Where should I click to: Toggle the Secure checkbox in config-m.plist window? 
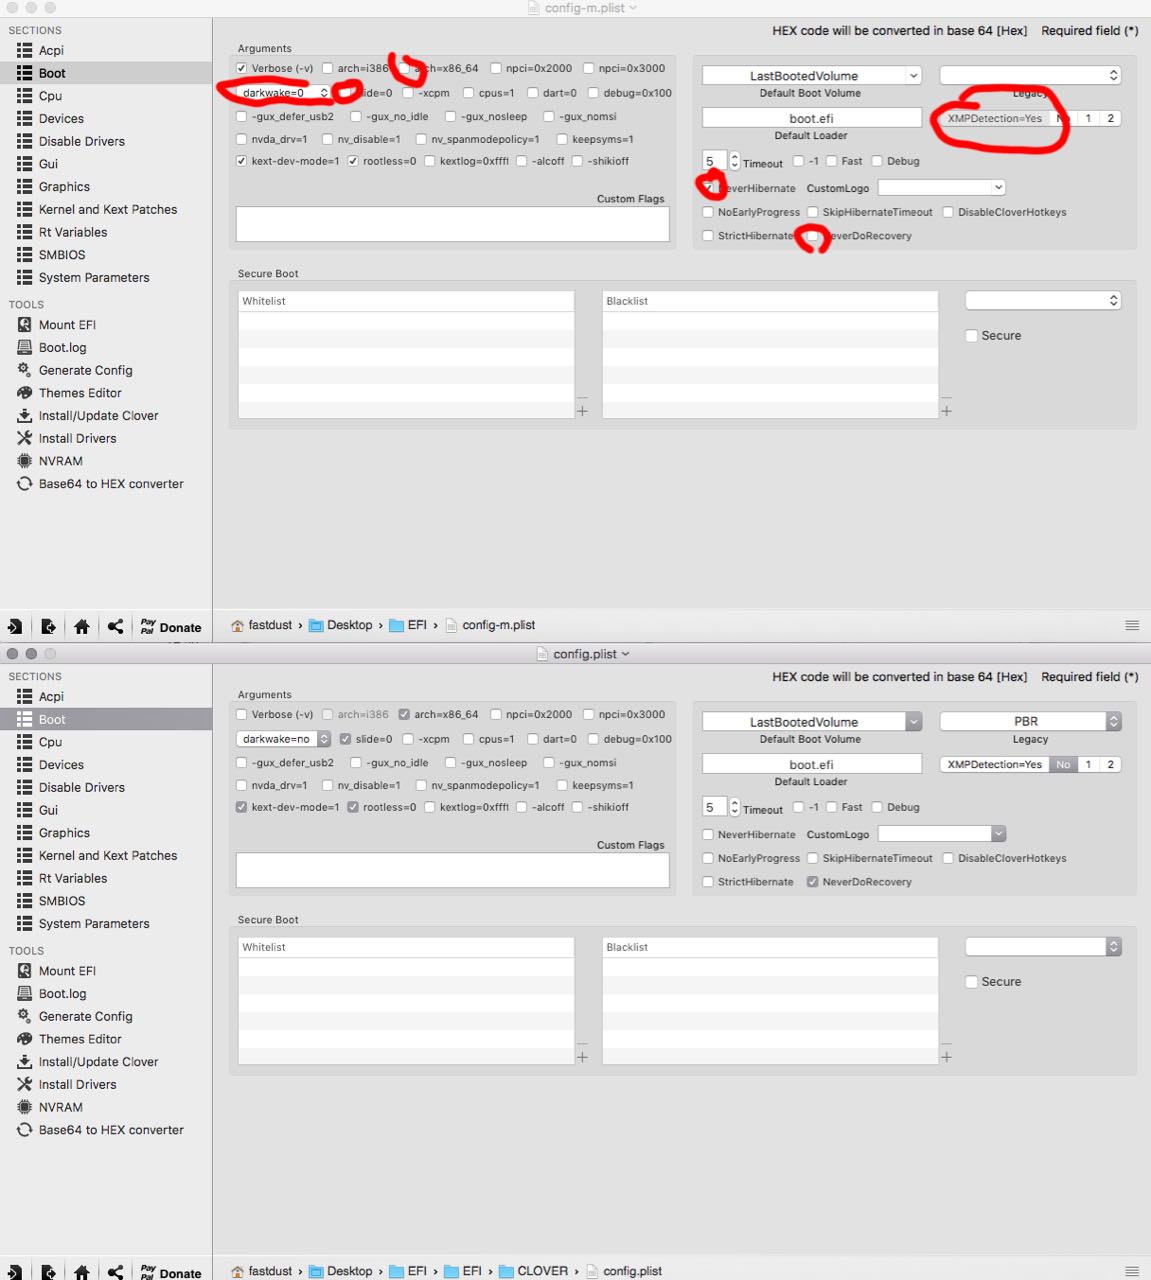971,336
